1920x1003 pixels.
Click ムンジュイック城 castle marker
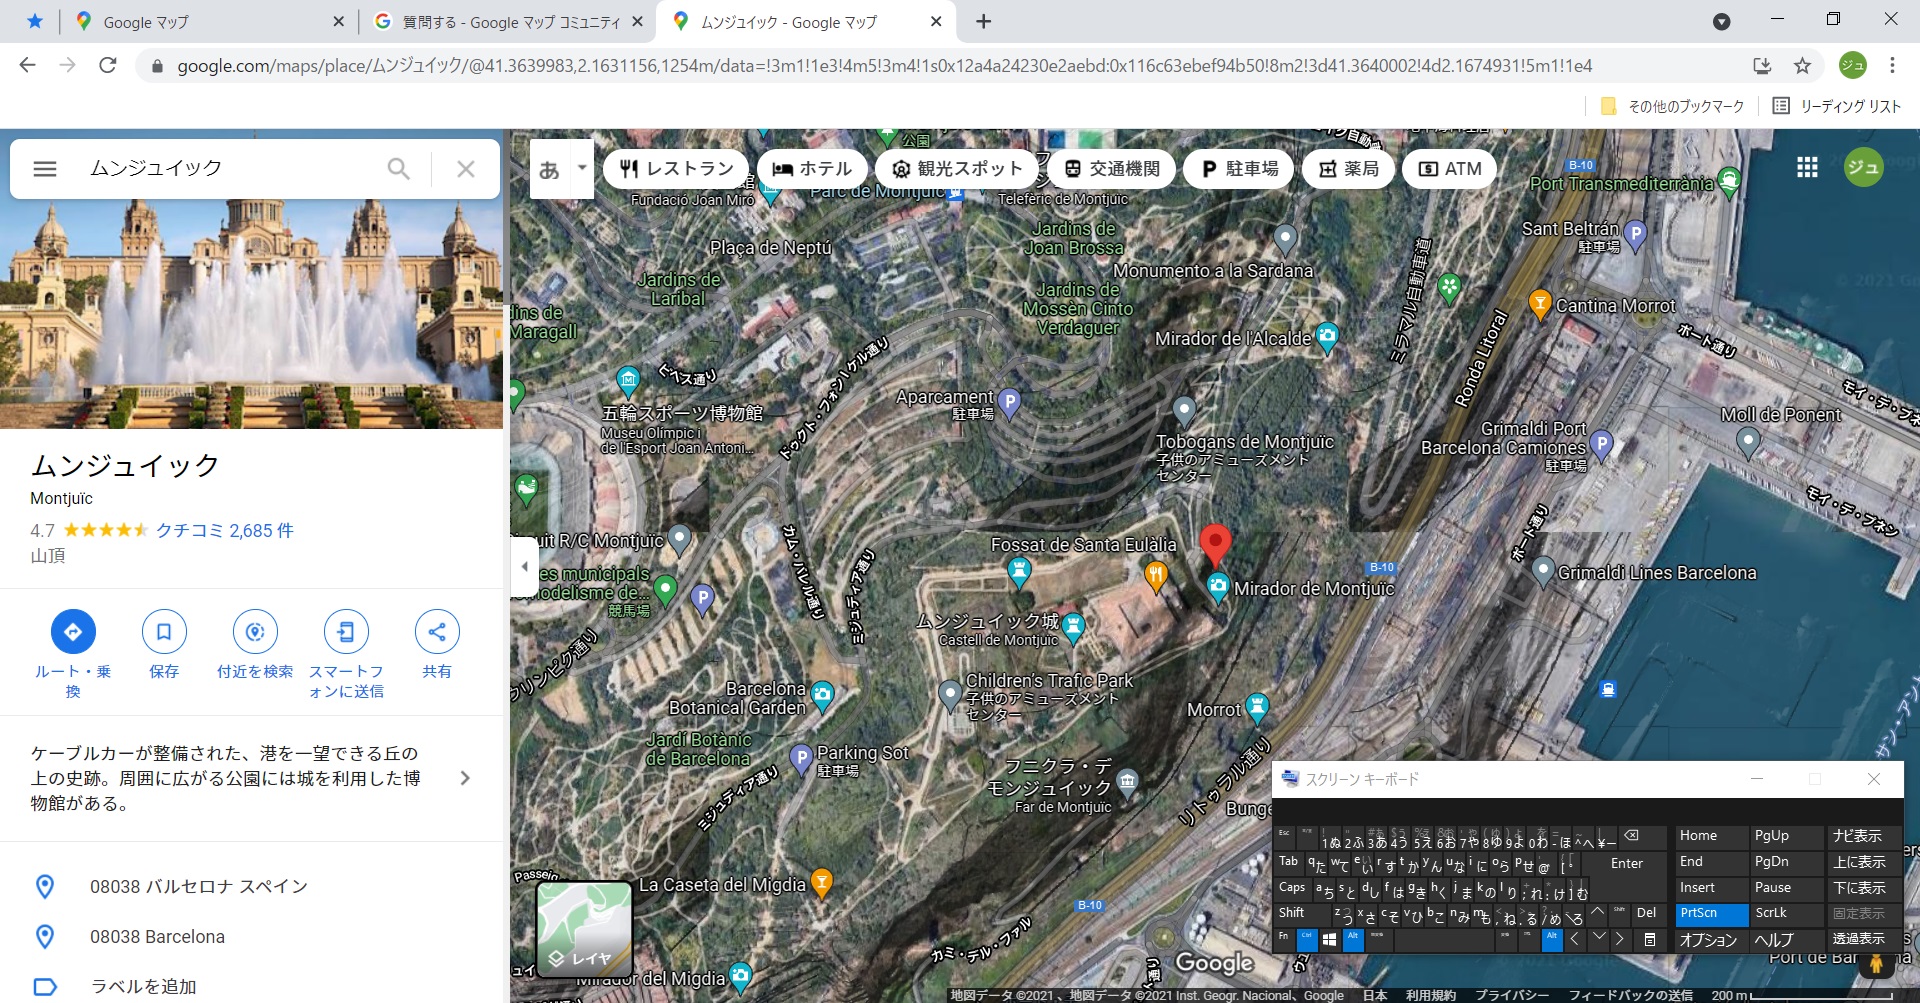pyautogui.click(x=1073, y=627)
